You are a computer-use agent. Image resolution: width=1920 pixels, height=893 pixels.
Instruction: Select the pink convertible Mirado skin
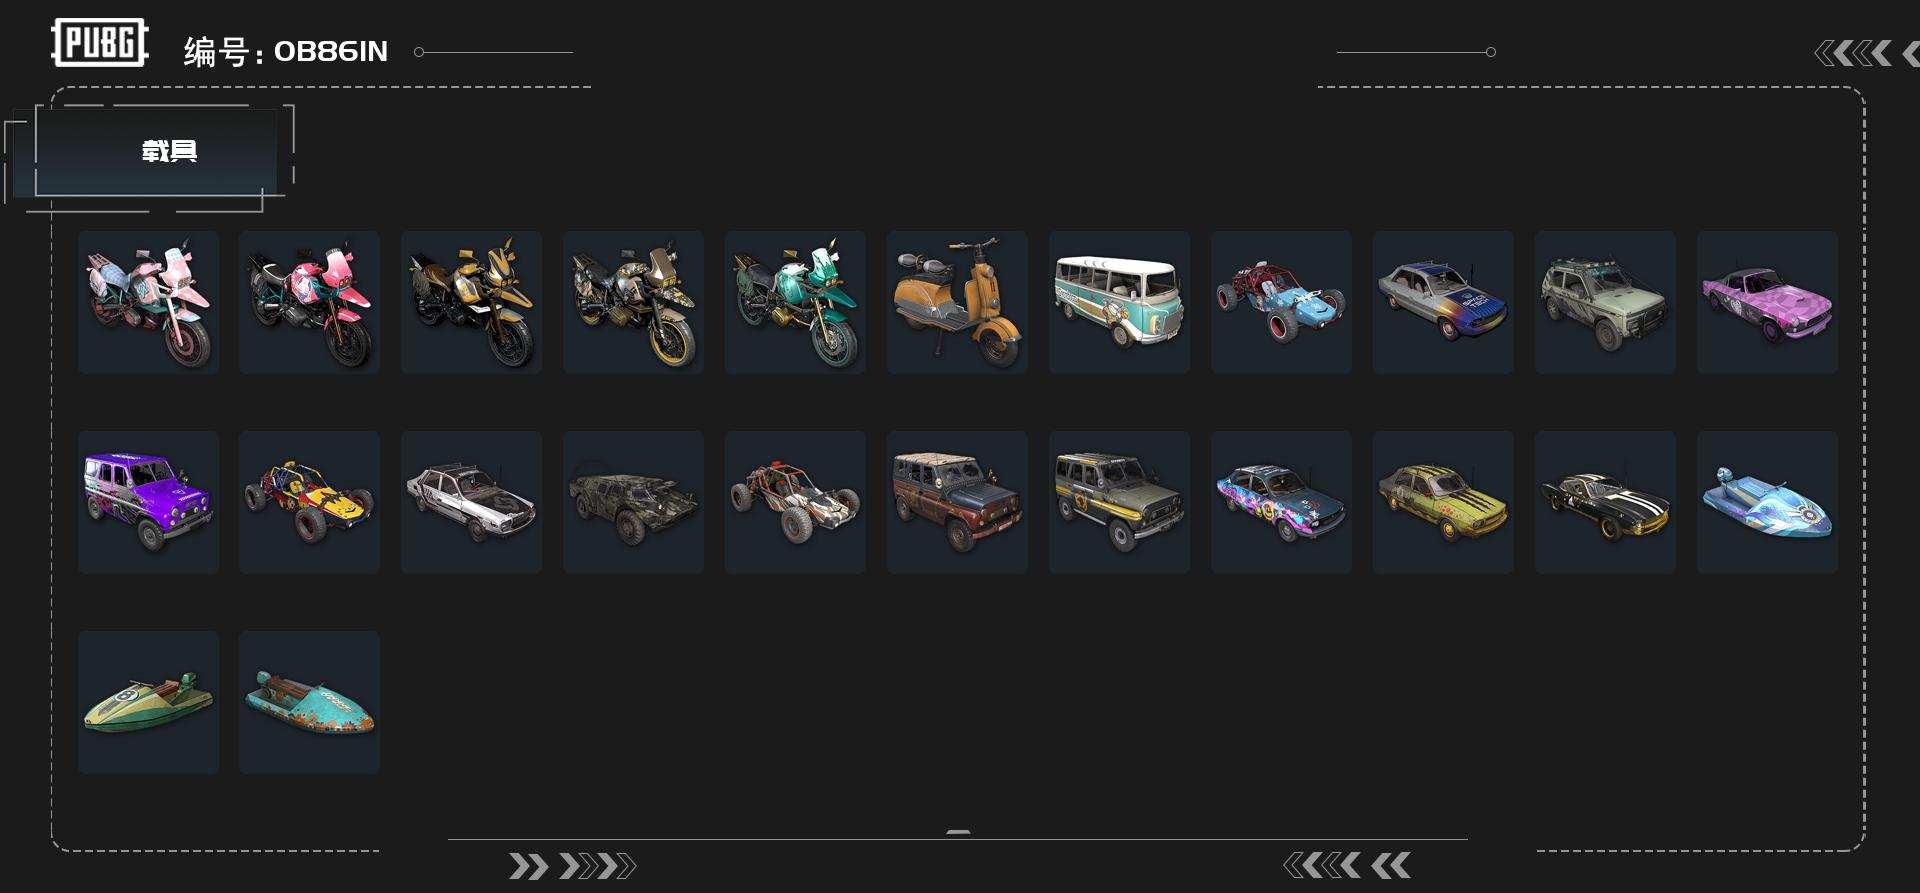[x=1767, y=302]
